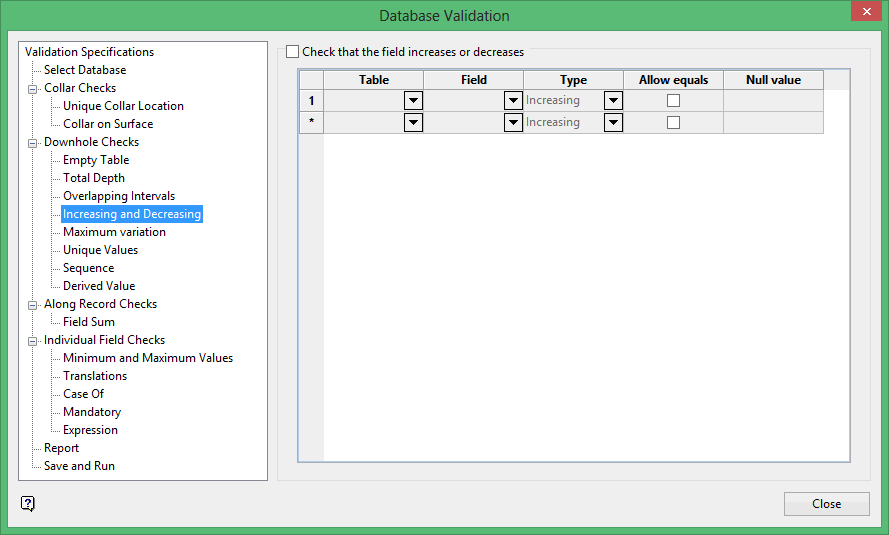Select Increasing and Decreasing item
This screenshot has height=535, width=889.
tap(132, 214)
